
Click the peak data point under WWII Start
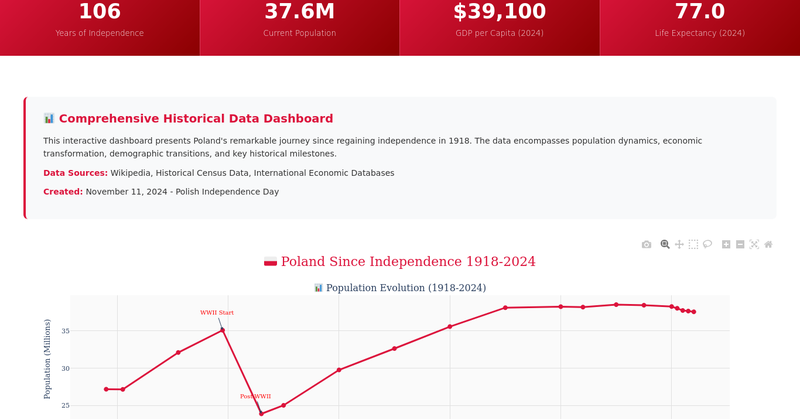tap(222, 330)
